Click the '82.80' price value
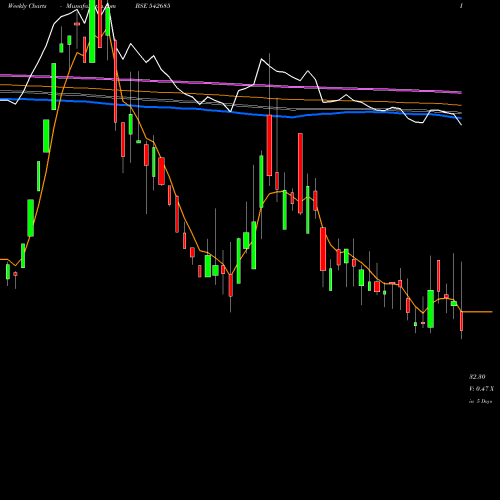This screenshot has width=500, height=500. pos(477,377)
